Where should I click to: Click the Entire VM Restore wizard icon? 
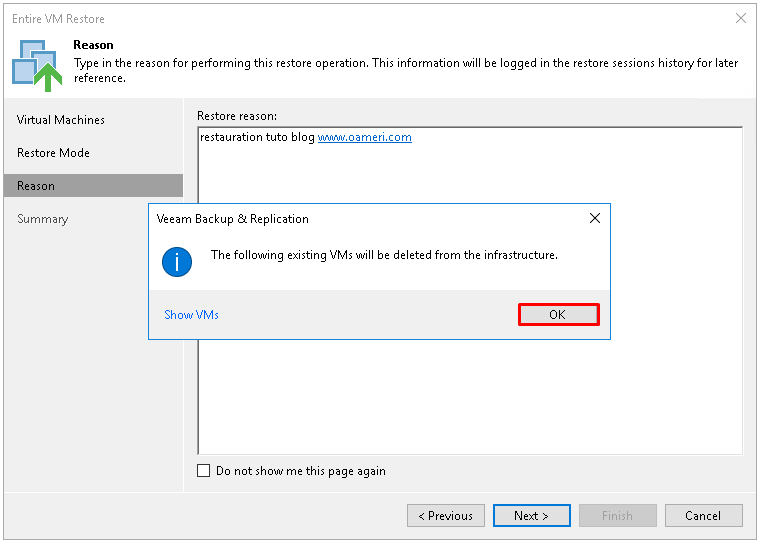37,65
